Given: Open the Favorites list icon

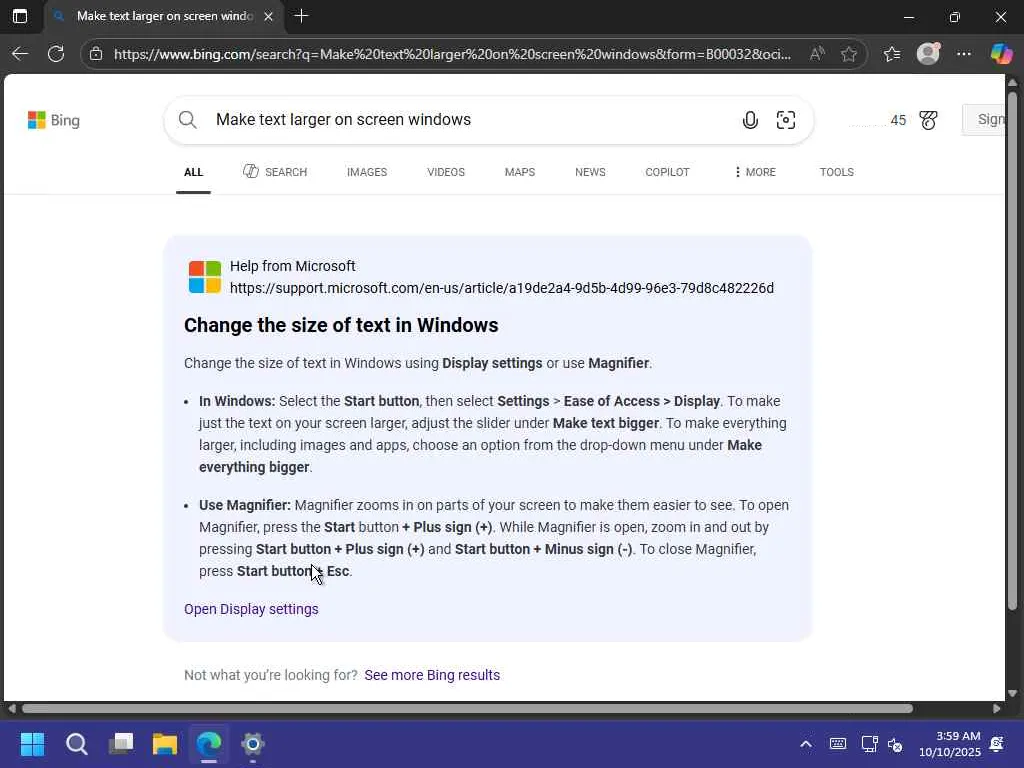Looking at the screenshot, I should point(892,54).
